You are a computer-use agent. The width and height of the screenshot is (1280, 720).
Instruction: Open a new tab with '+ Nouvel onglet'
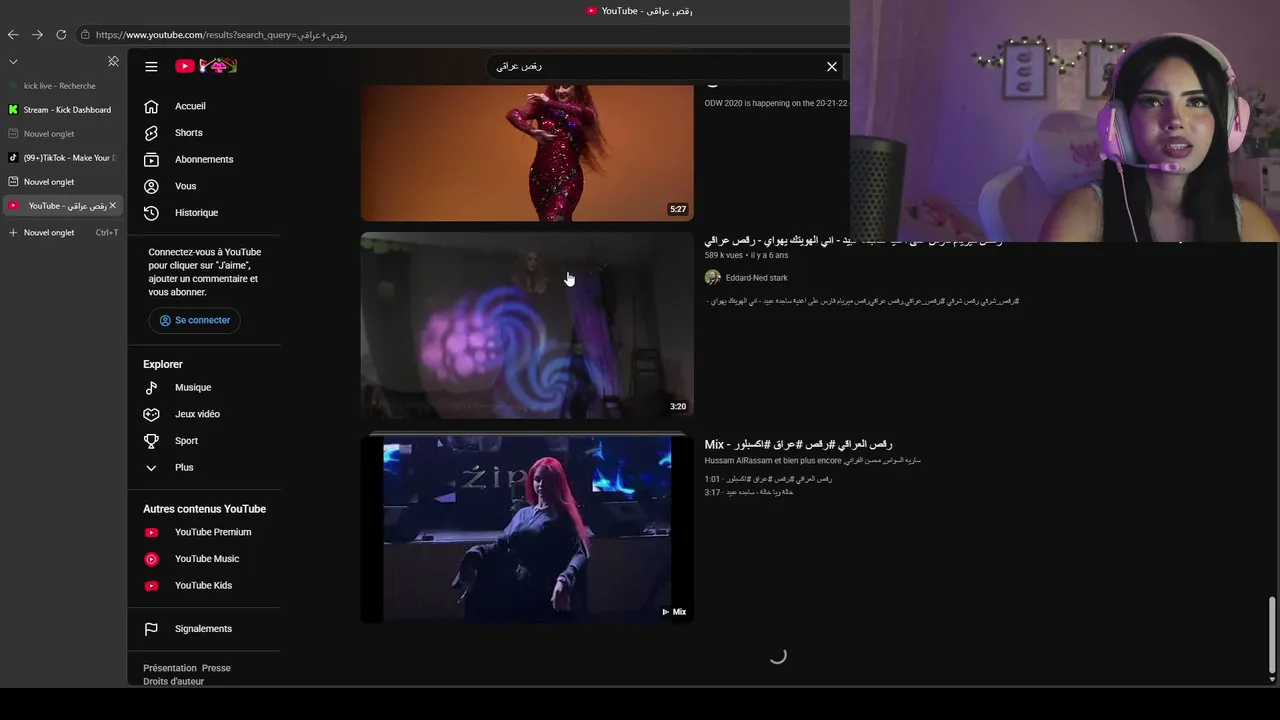tap(62, 233)
